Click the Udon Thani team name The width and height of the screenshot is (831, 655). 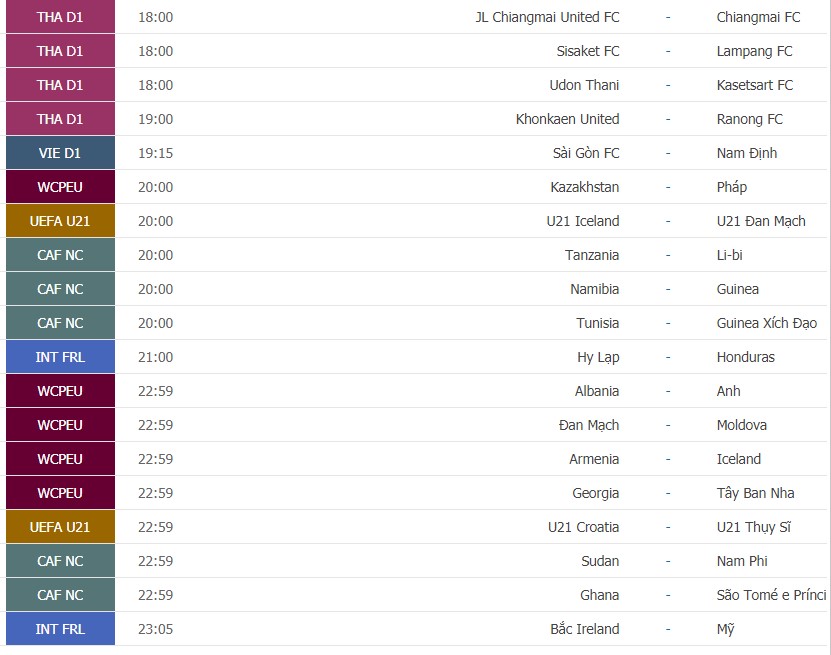(x=584, y=85)
